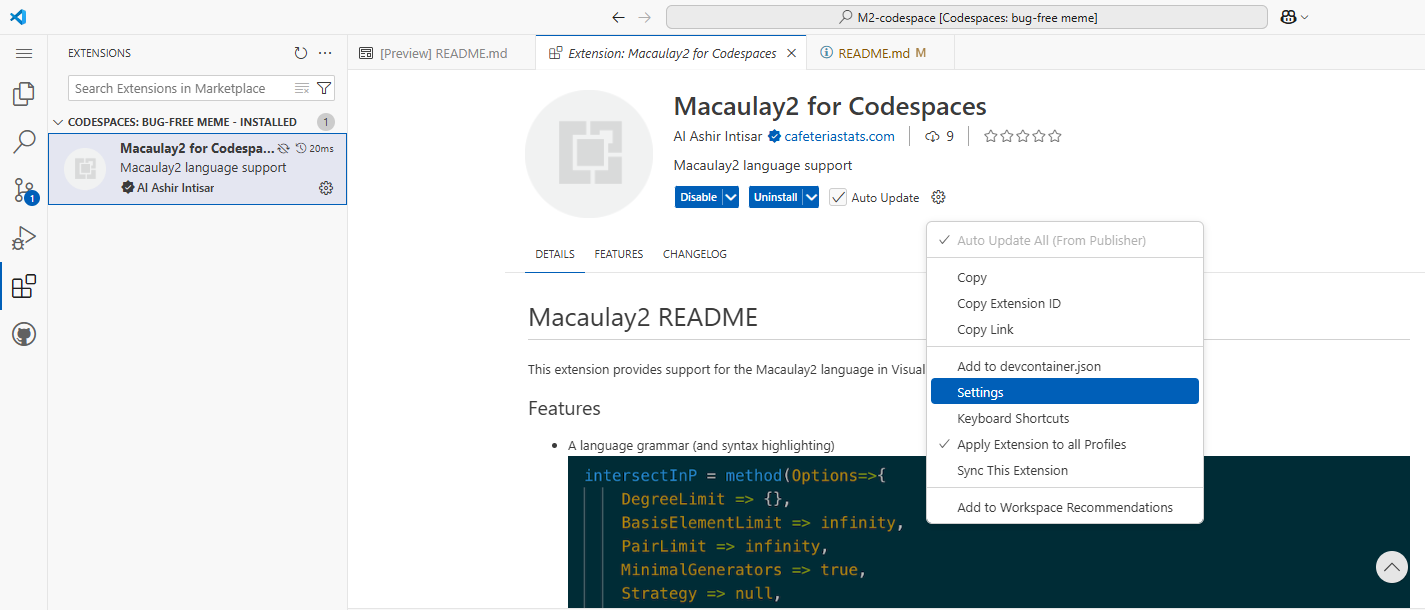The width and height of the screenshot is (1425, 610).
Task: Toggle Auto Update All (From Publisher)
Action: point(1065,240)
